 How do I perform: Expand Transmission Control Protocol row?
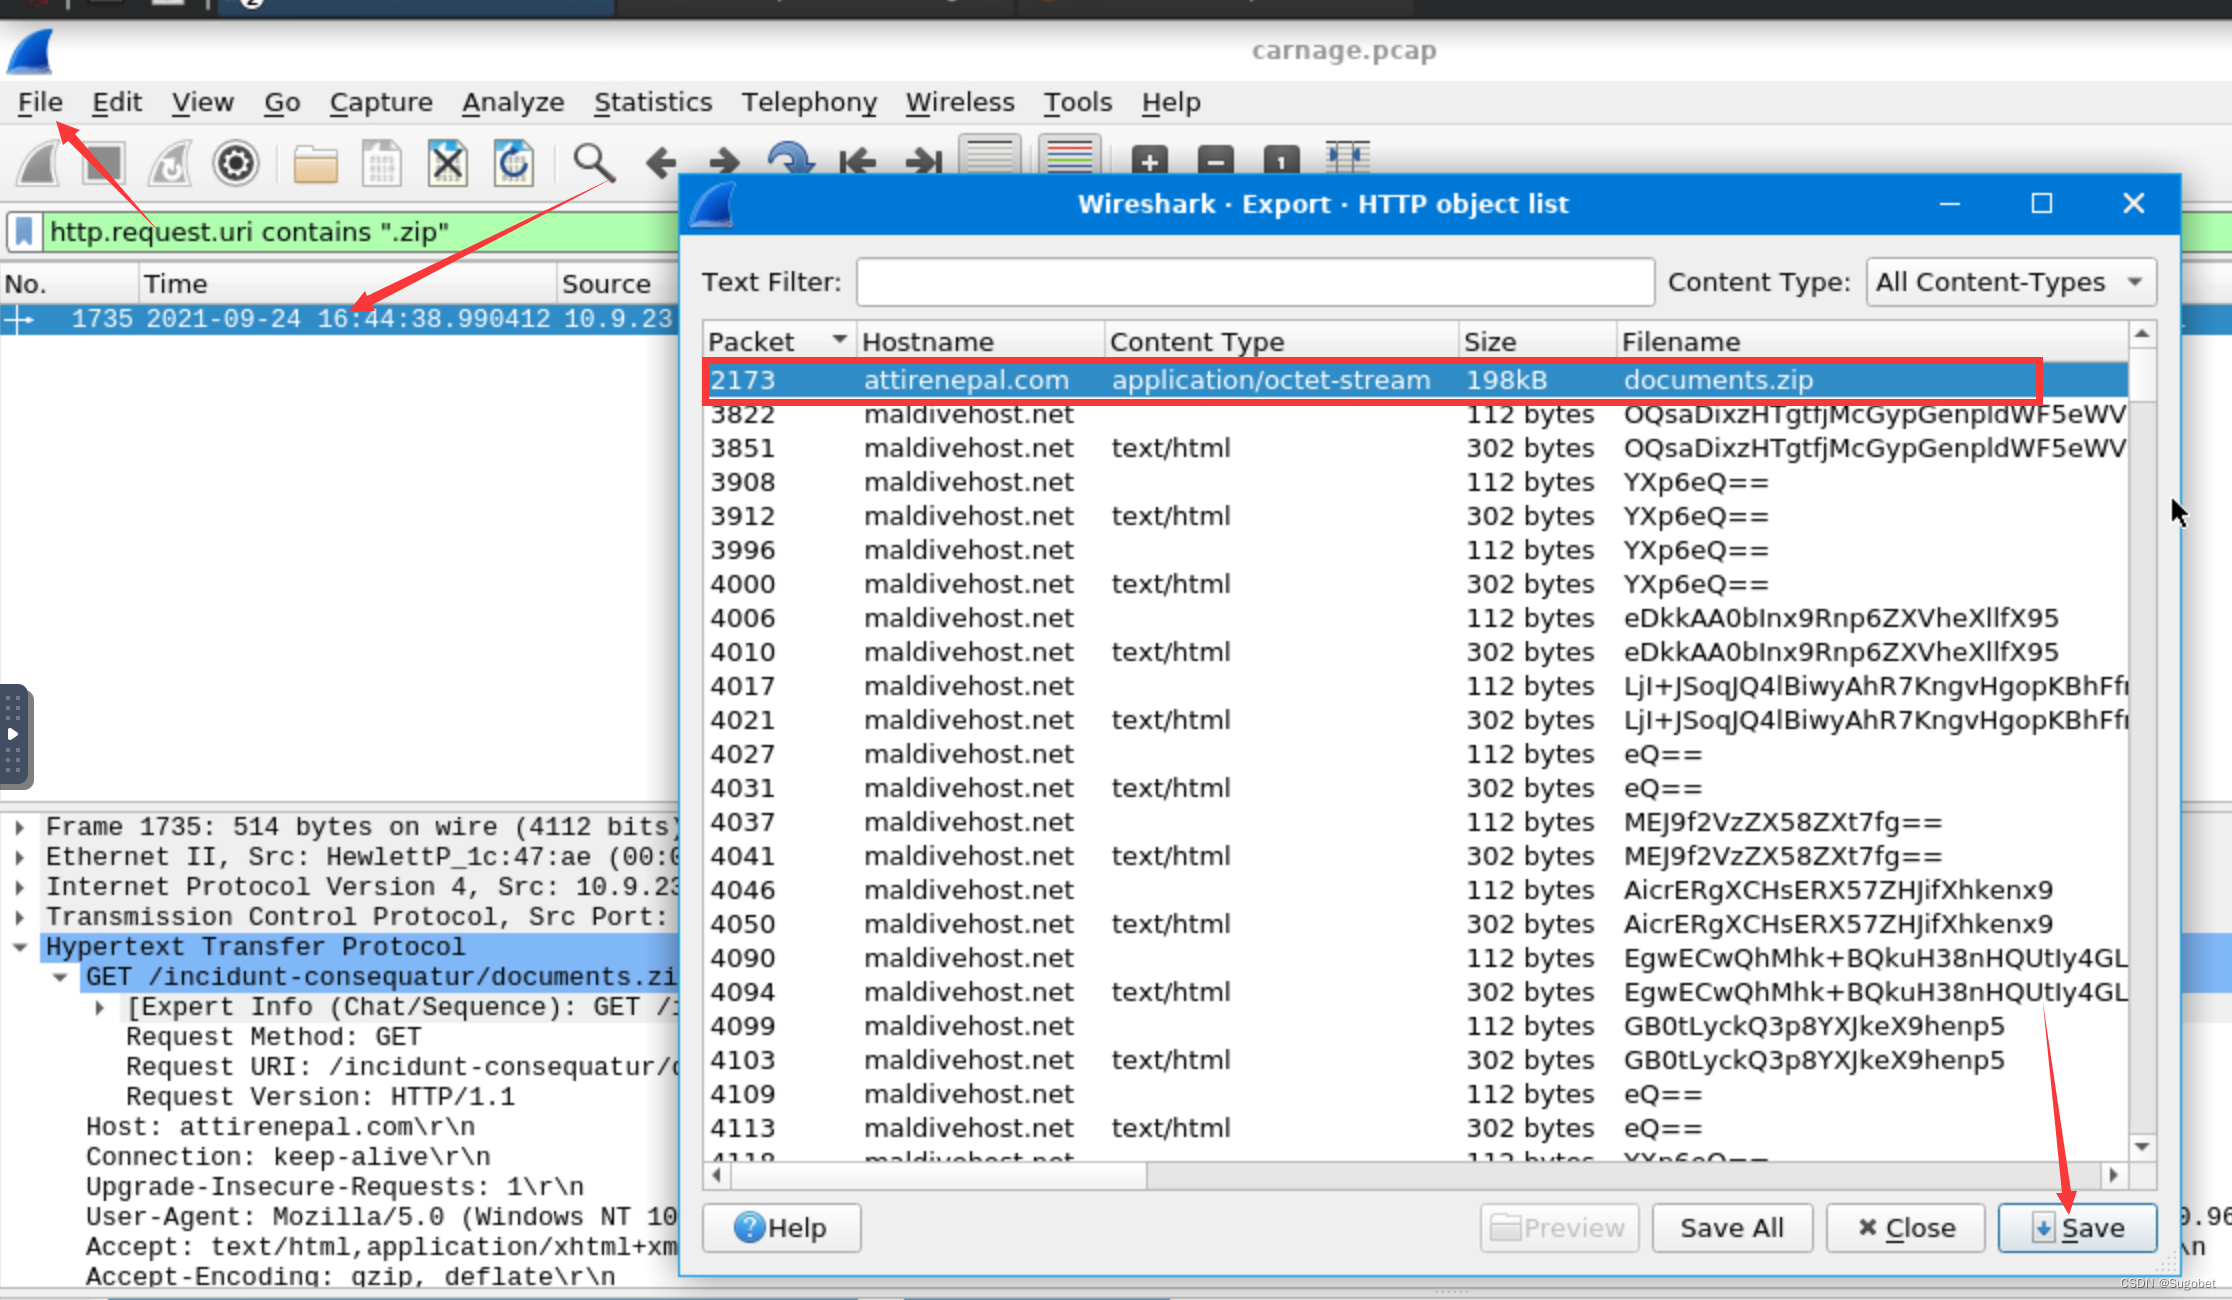point(19,917)
